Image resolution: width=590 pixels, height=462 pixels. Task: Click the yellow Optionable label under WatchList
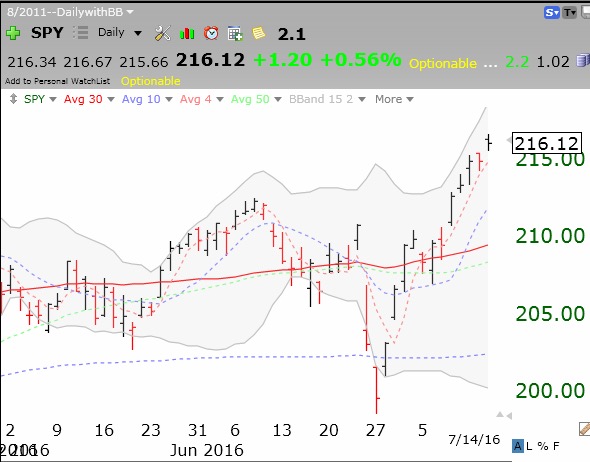pyautogui.click(x=151, y=81)
